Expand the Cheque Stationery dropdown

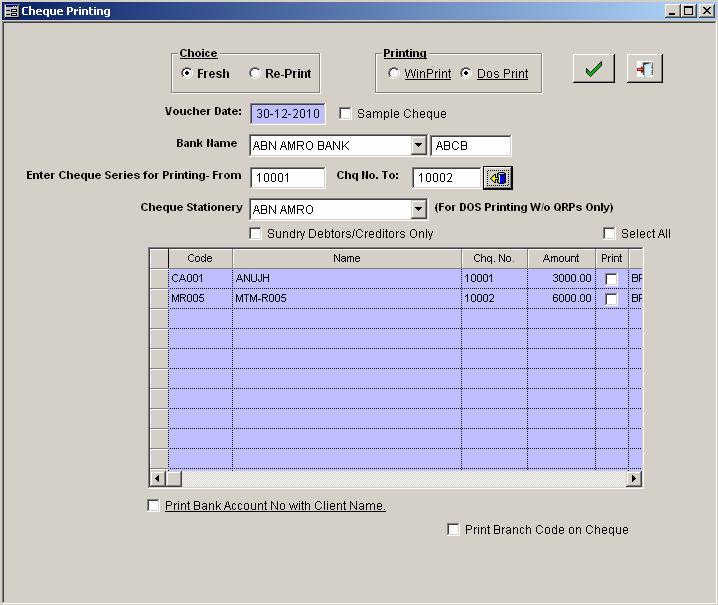point(418,210)
